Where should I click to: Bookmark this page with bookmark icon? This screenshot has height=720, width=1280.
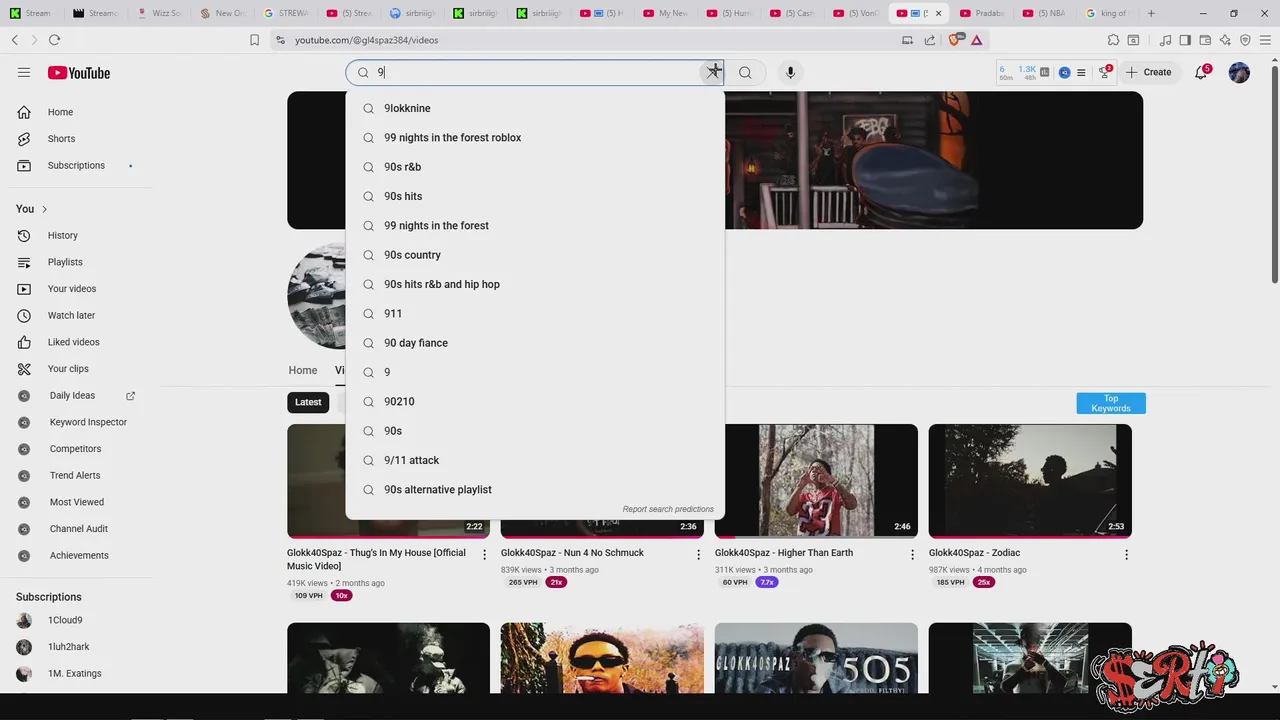254,40
